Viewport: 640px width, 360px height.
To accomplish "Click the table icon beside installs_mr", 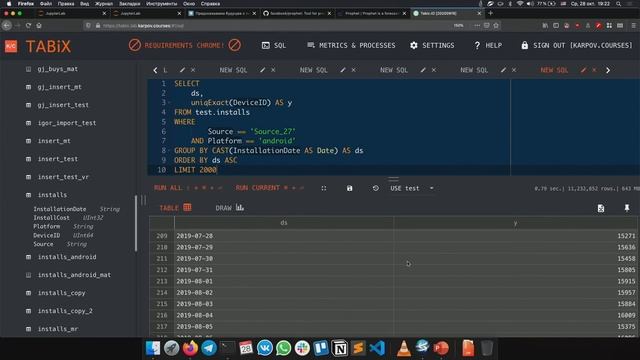I will tap(28, 329).
